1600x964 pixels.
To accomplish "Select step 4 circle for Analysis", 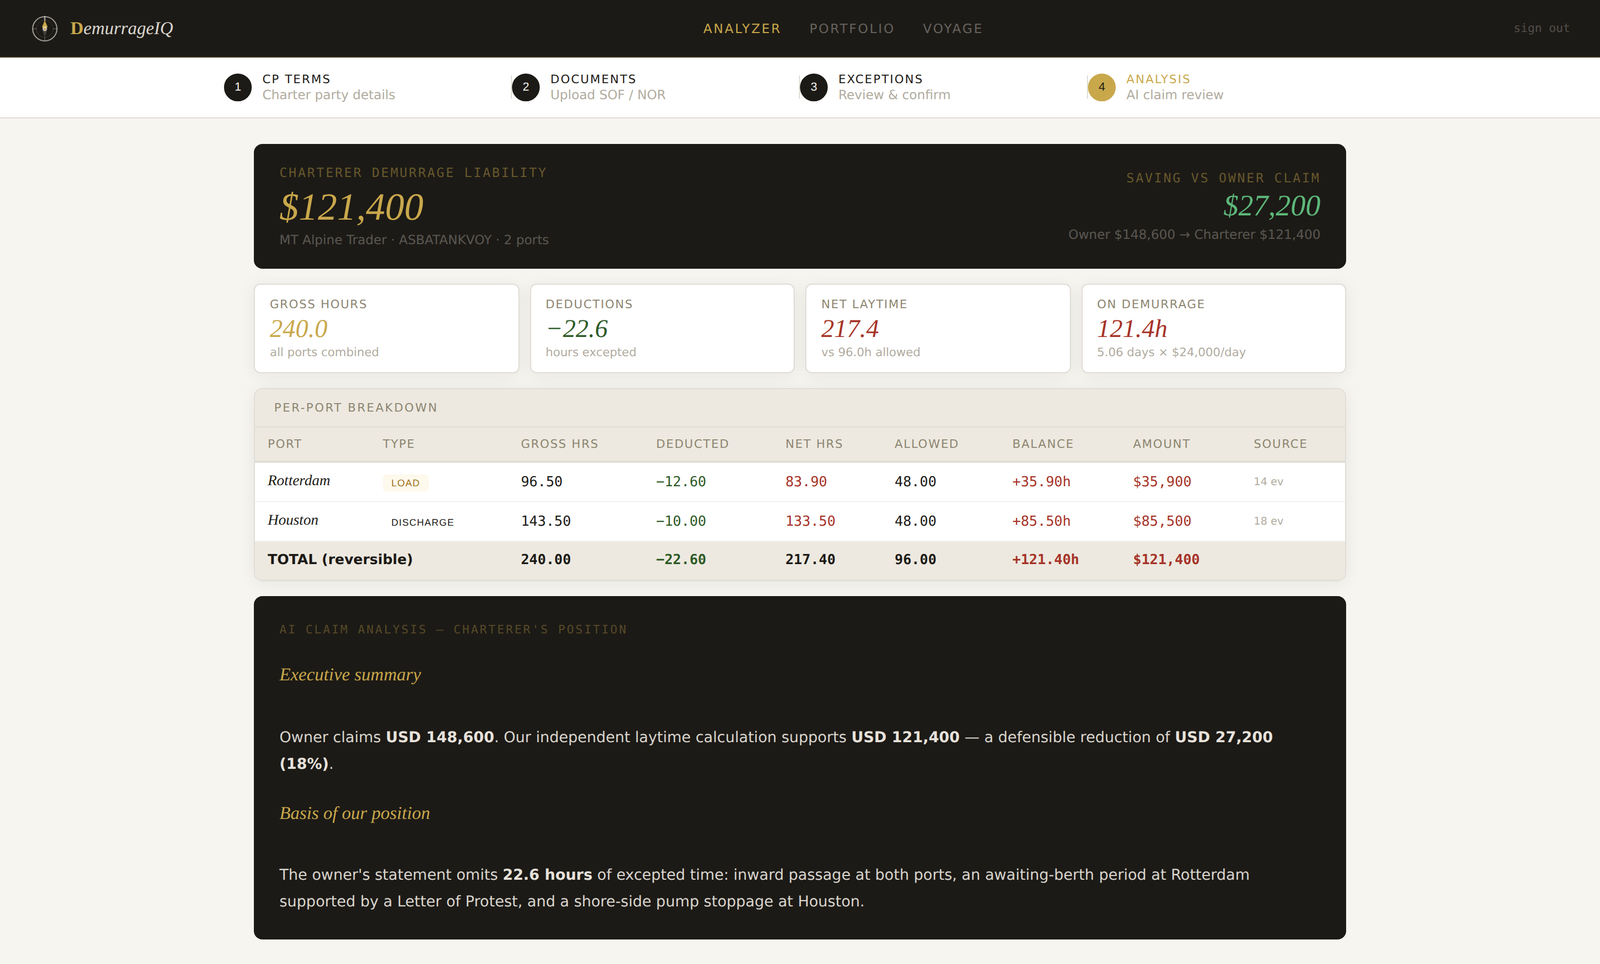I will tap(1102, 87).
